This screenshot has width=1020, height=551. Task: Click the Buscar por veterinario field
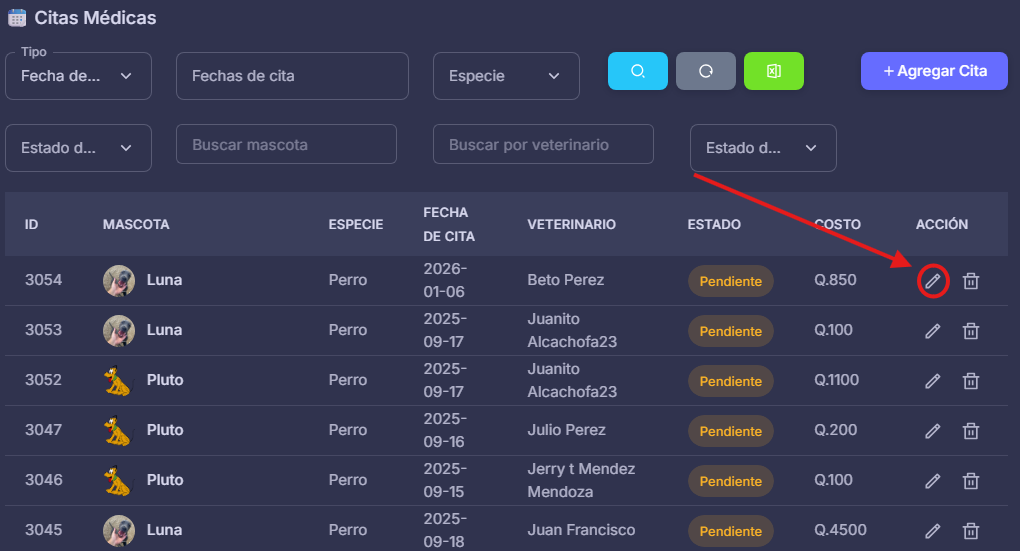click(543, 144)
